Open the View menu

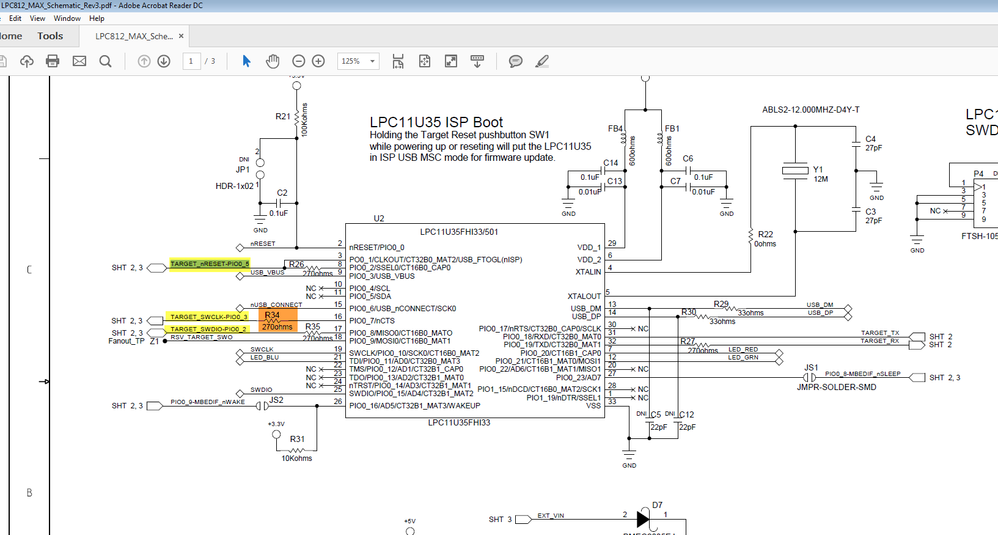click(x=38, y=18)
